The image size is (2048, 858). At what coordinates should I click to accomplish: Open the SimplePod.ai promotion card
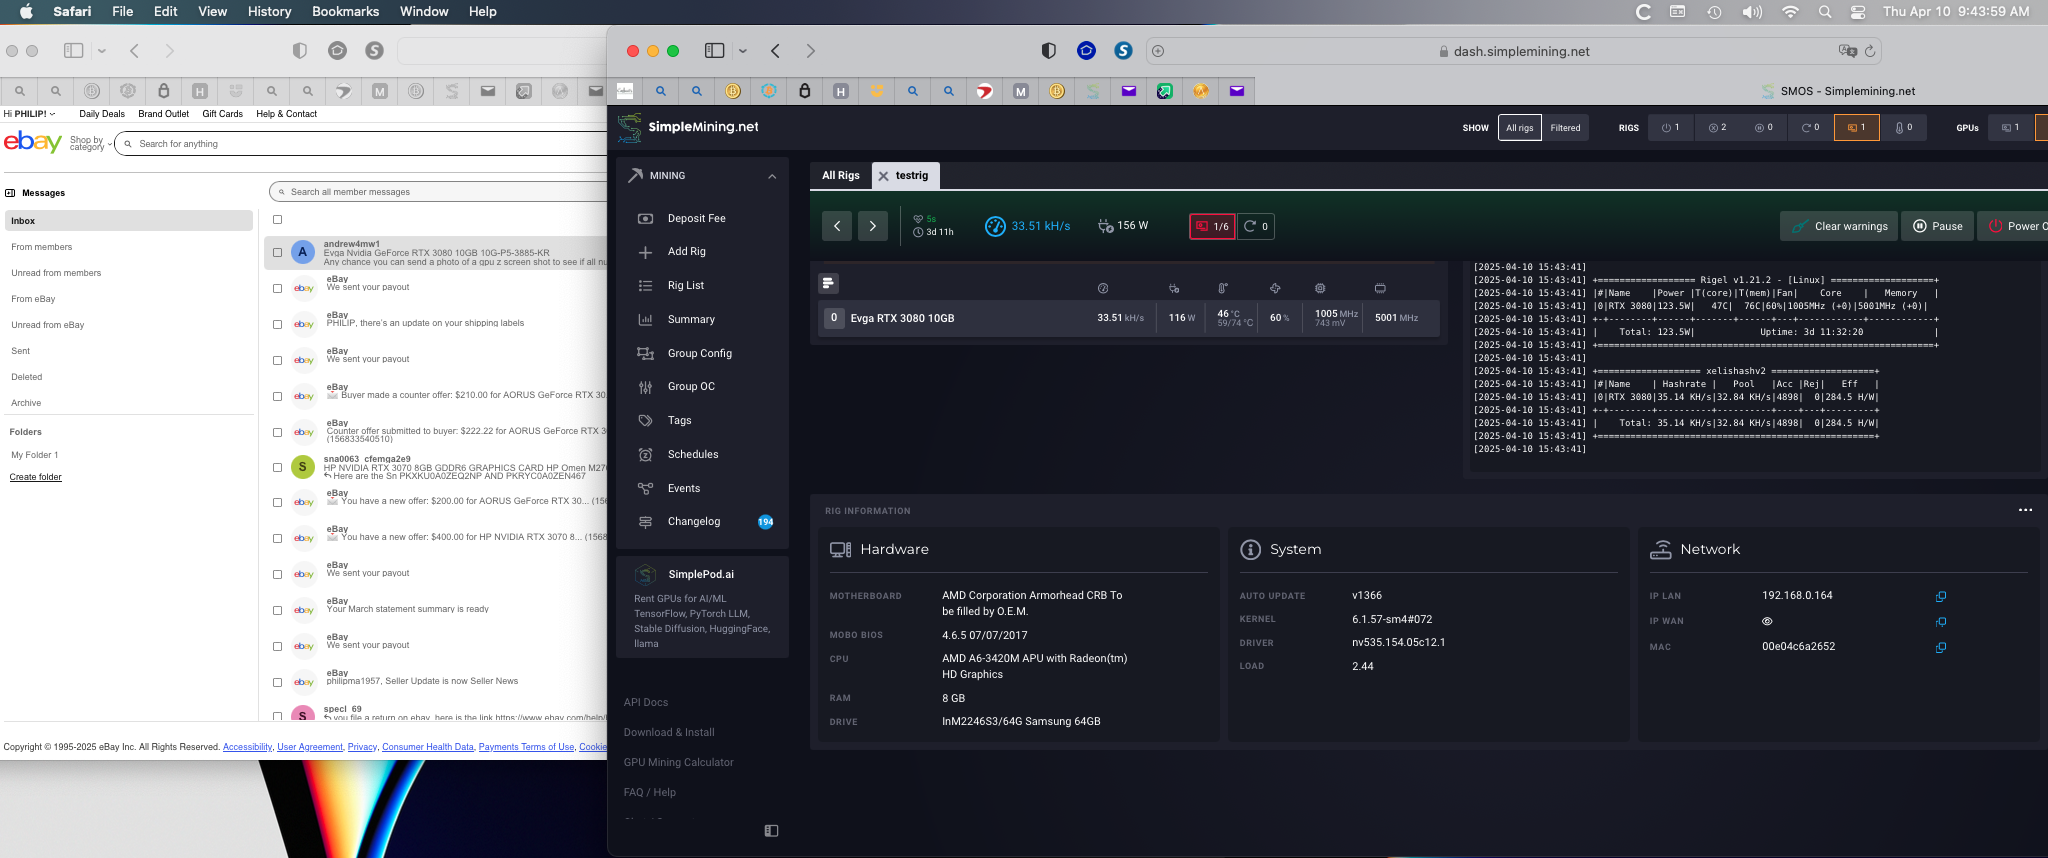(702, 607)
